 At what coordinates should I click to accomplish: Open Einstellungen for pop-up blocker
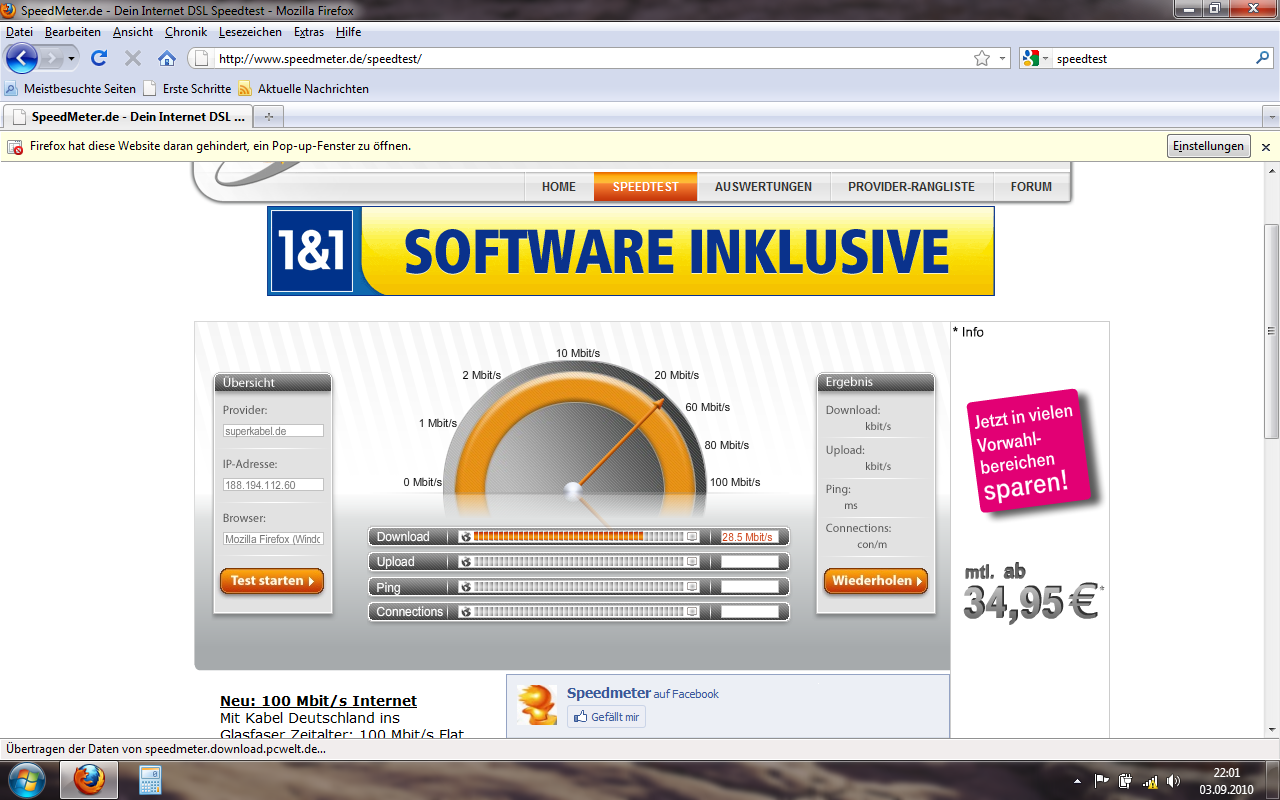pos(1208,146)
